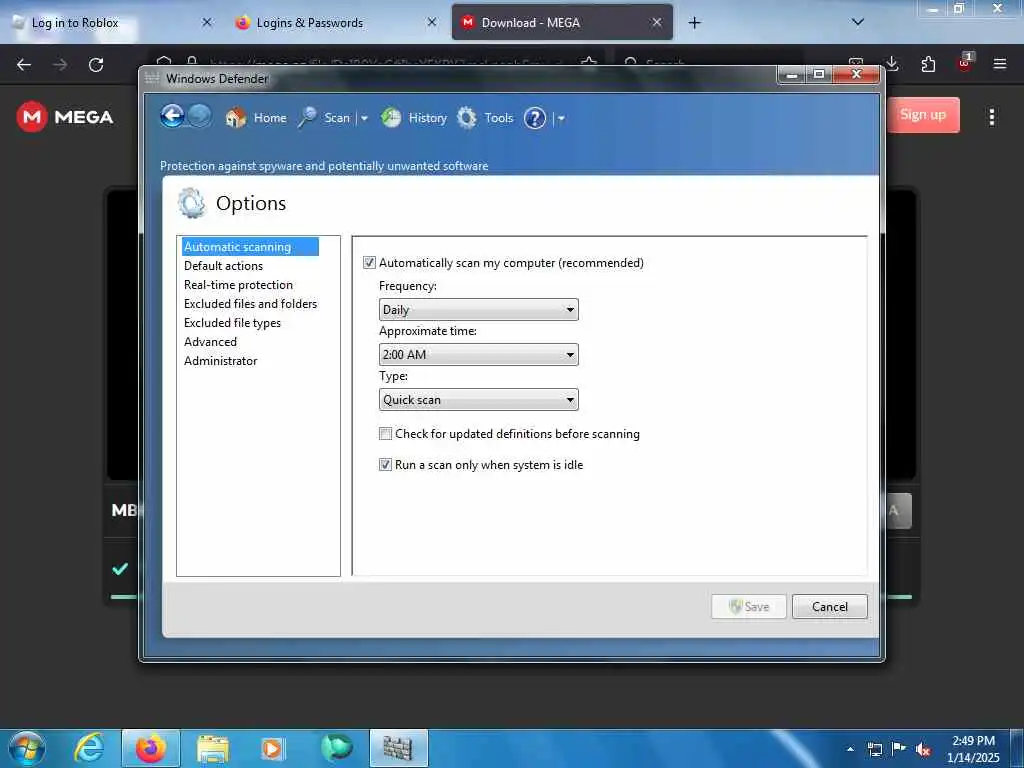Click the Defender forward arrow button
The width and height of the screenshot is (1024, 768).
click(199, 116)
